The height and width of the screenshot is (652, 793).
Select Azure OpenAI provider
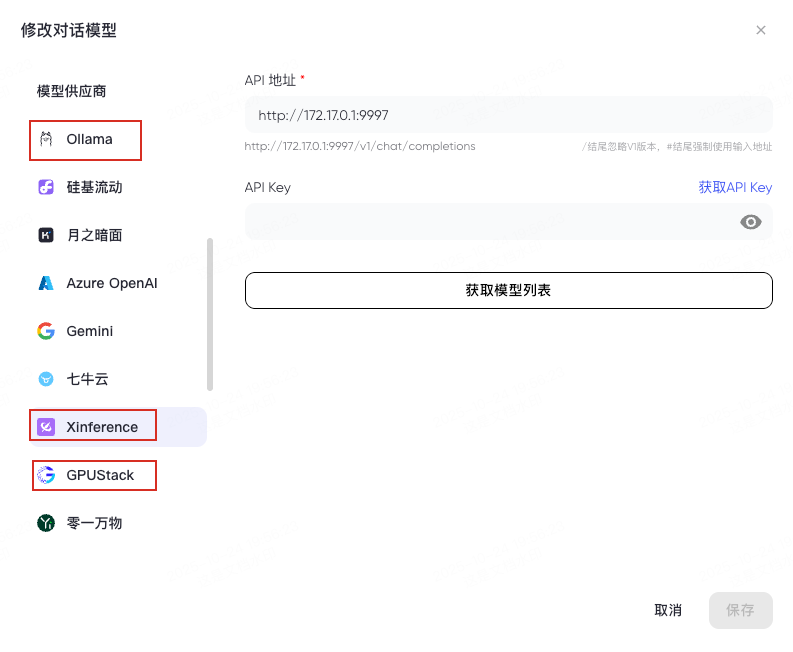click(x=112, y=283)
